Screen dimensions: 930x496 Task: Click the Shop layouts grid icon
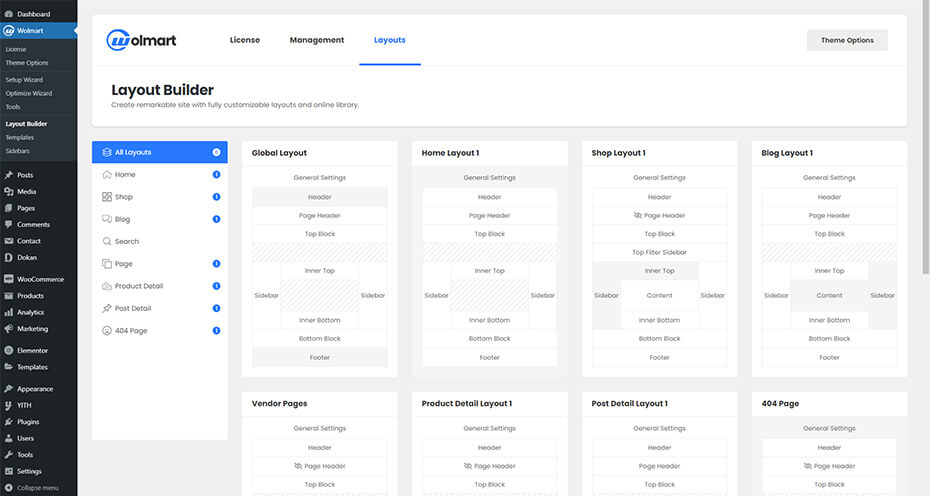[x=107, y=197]
